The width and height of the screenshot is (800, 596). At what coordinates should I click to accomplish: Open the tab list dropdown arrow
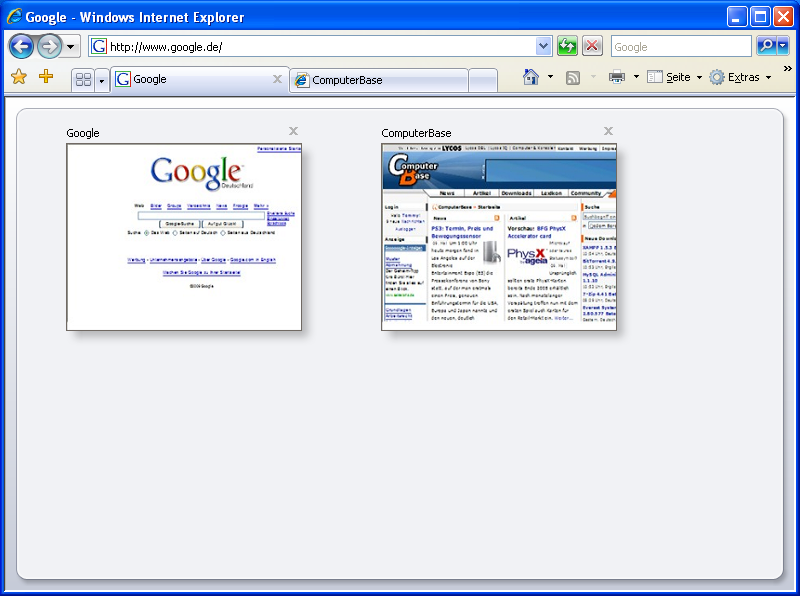[x=102, y=81]
